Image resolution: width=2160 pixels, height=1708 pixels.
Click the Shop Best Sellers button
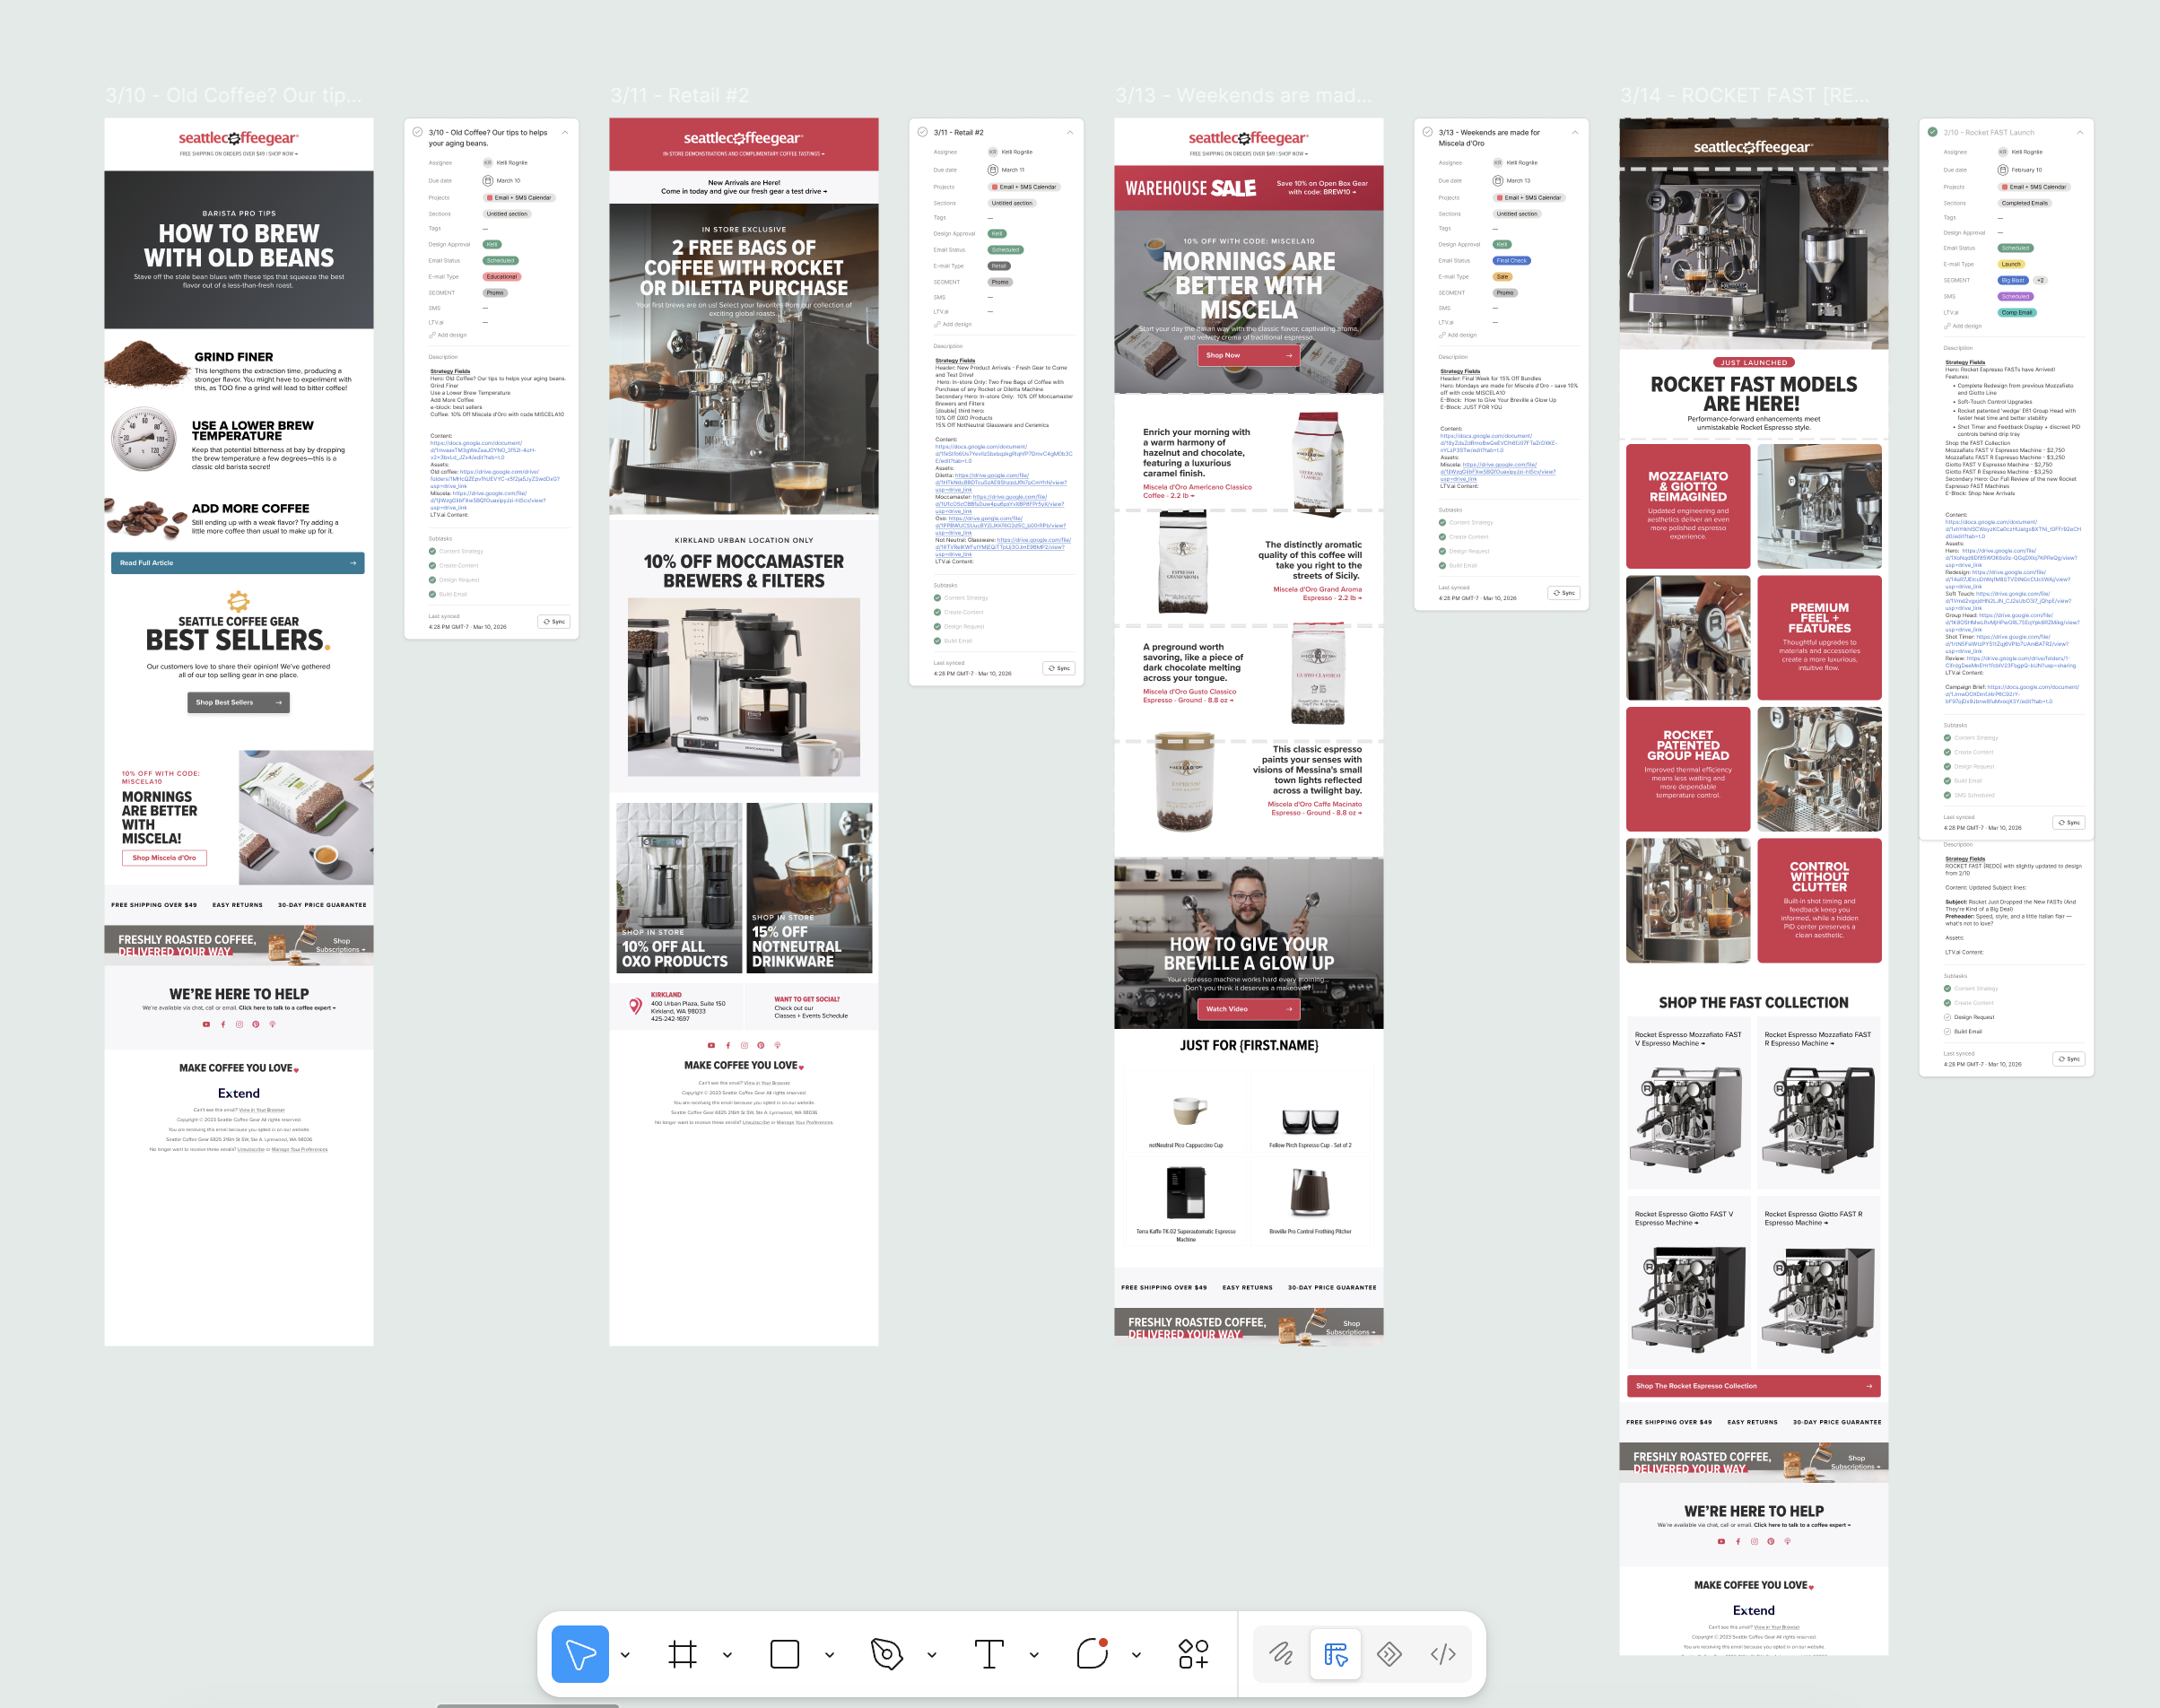[x=238, y=702]
